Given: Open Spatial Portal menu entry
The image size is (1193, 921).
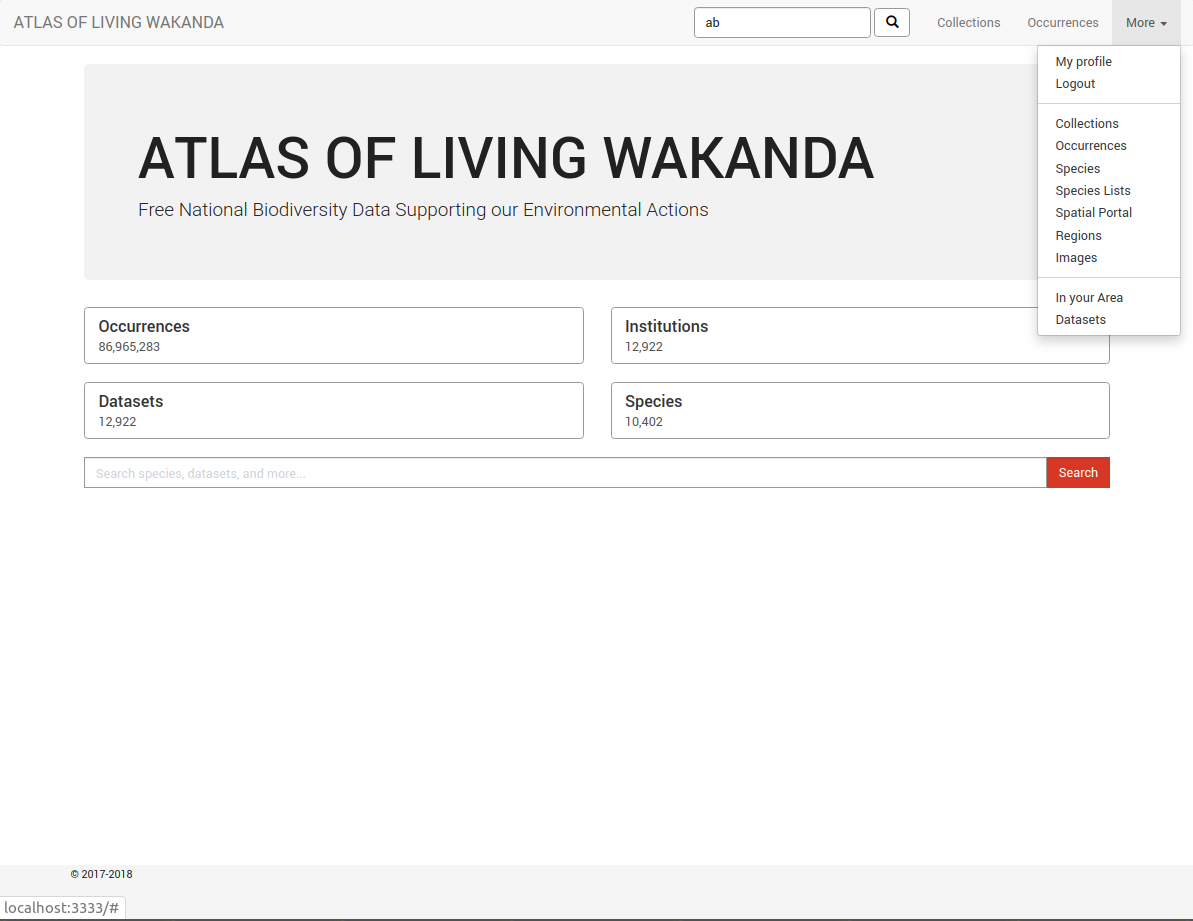Looking at the screenshot, I should pos(1093,212).
